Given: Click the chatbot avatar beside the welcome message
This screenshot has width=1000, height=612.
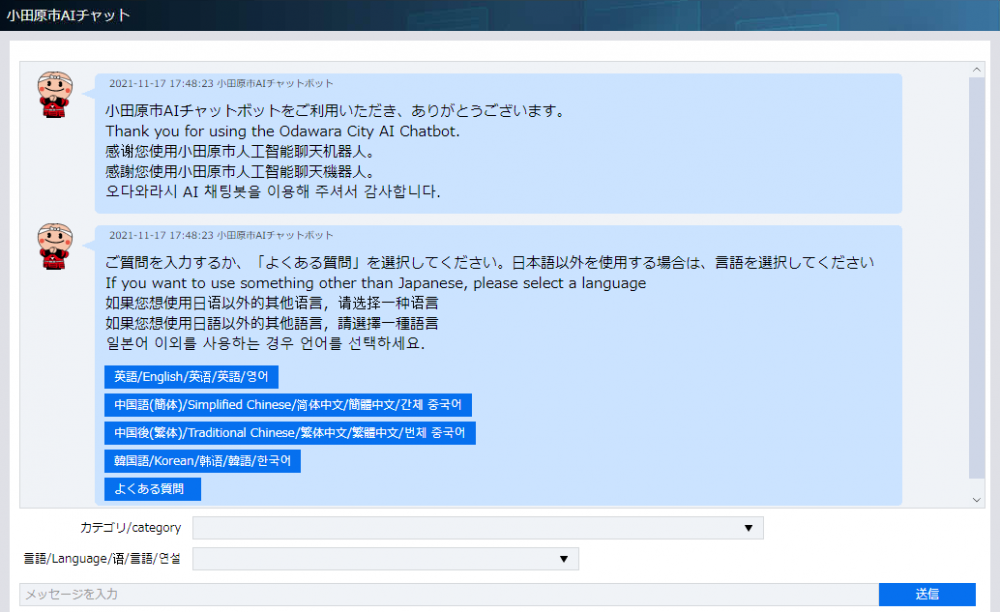Looking at the screenshot, I should tap(55, 94).
